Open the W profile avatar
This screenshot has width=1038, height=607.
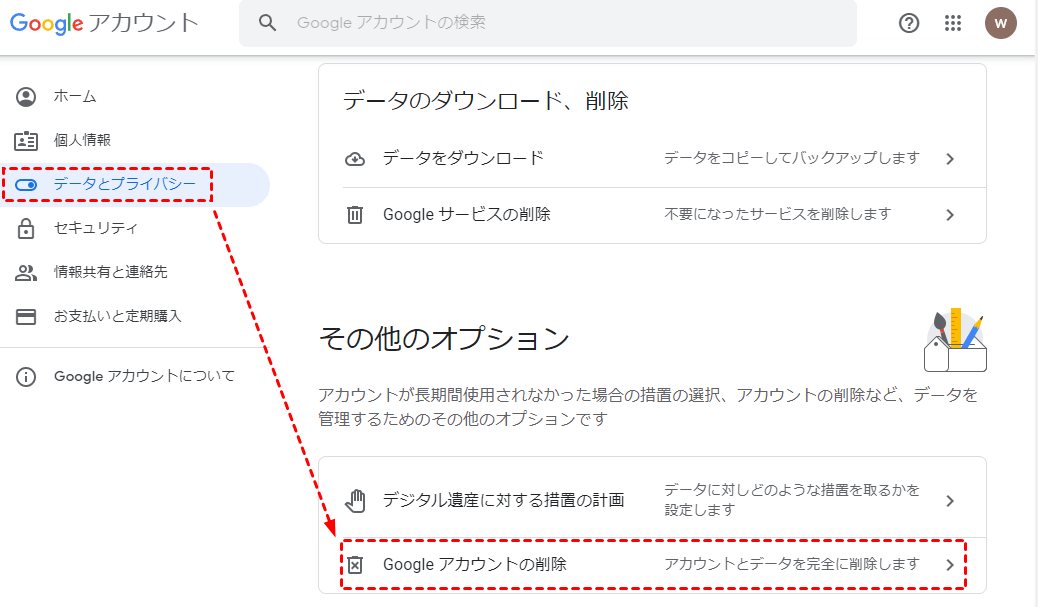(1000, 23)
